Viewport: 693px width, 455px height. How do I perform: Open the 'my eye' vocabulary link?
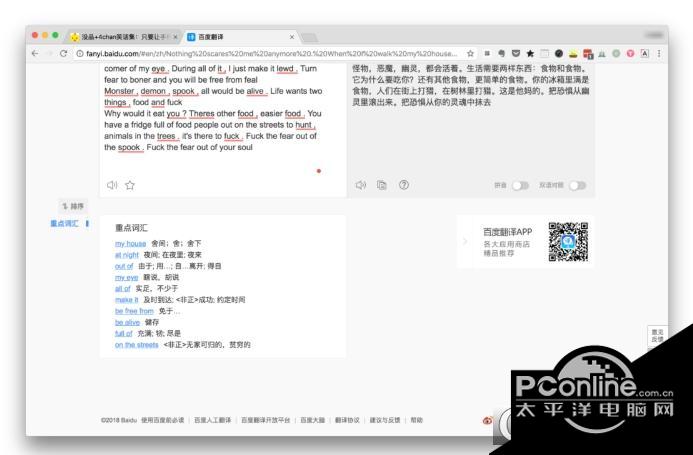126,277
